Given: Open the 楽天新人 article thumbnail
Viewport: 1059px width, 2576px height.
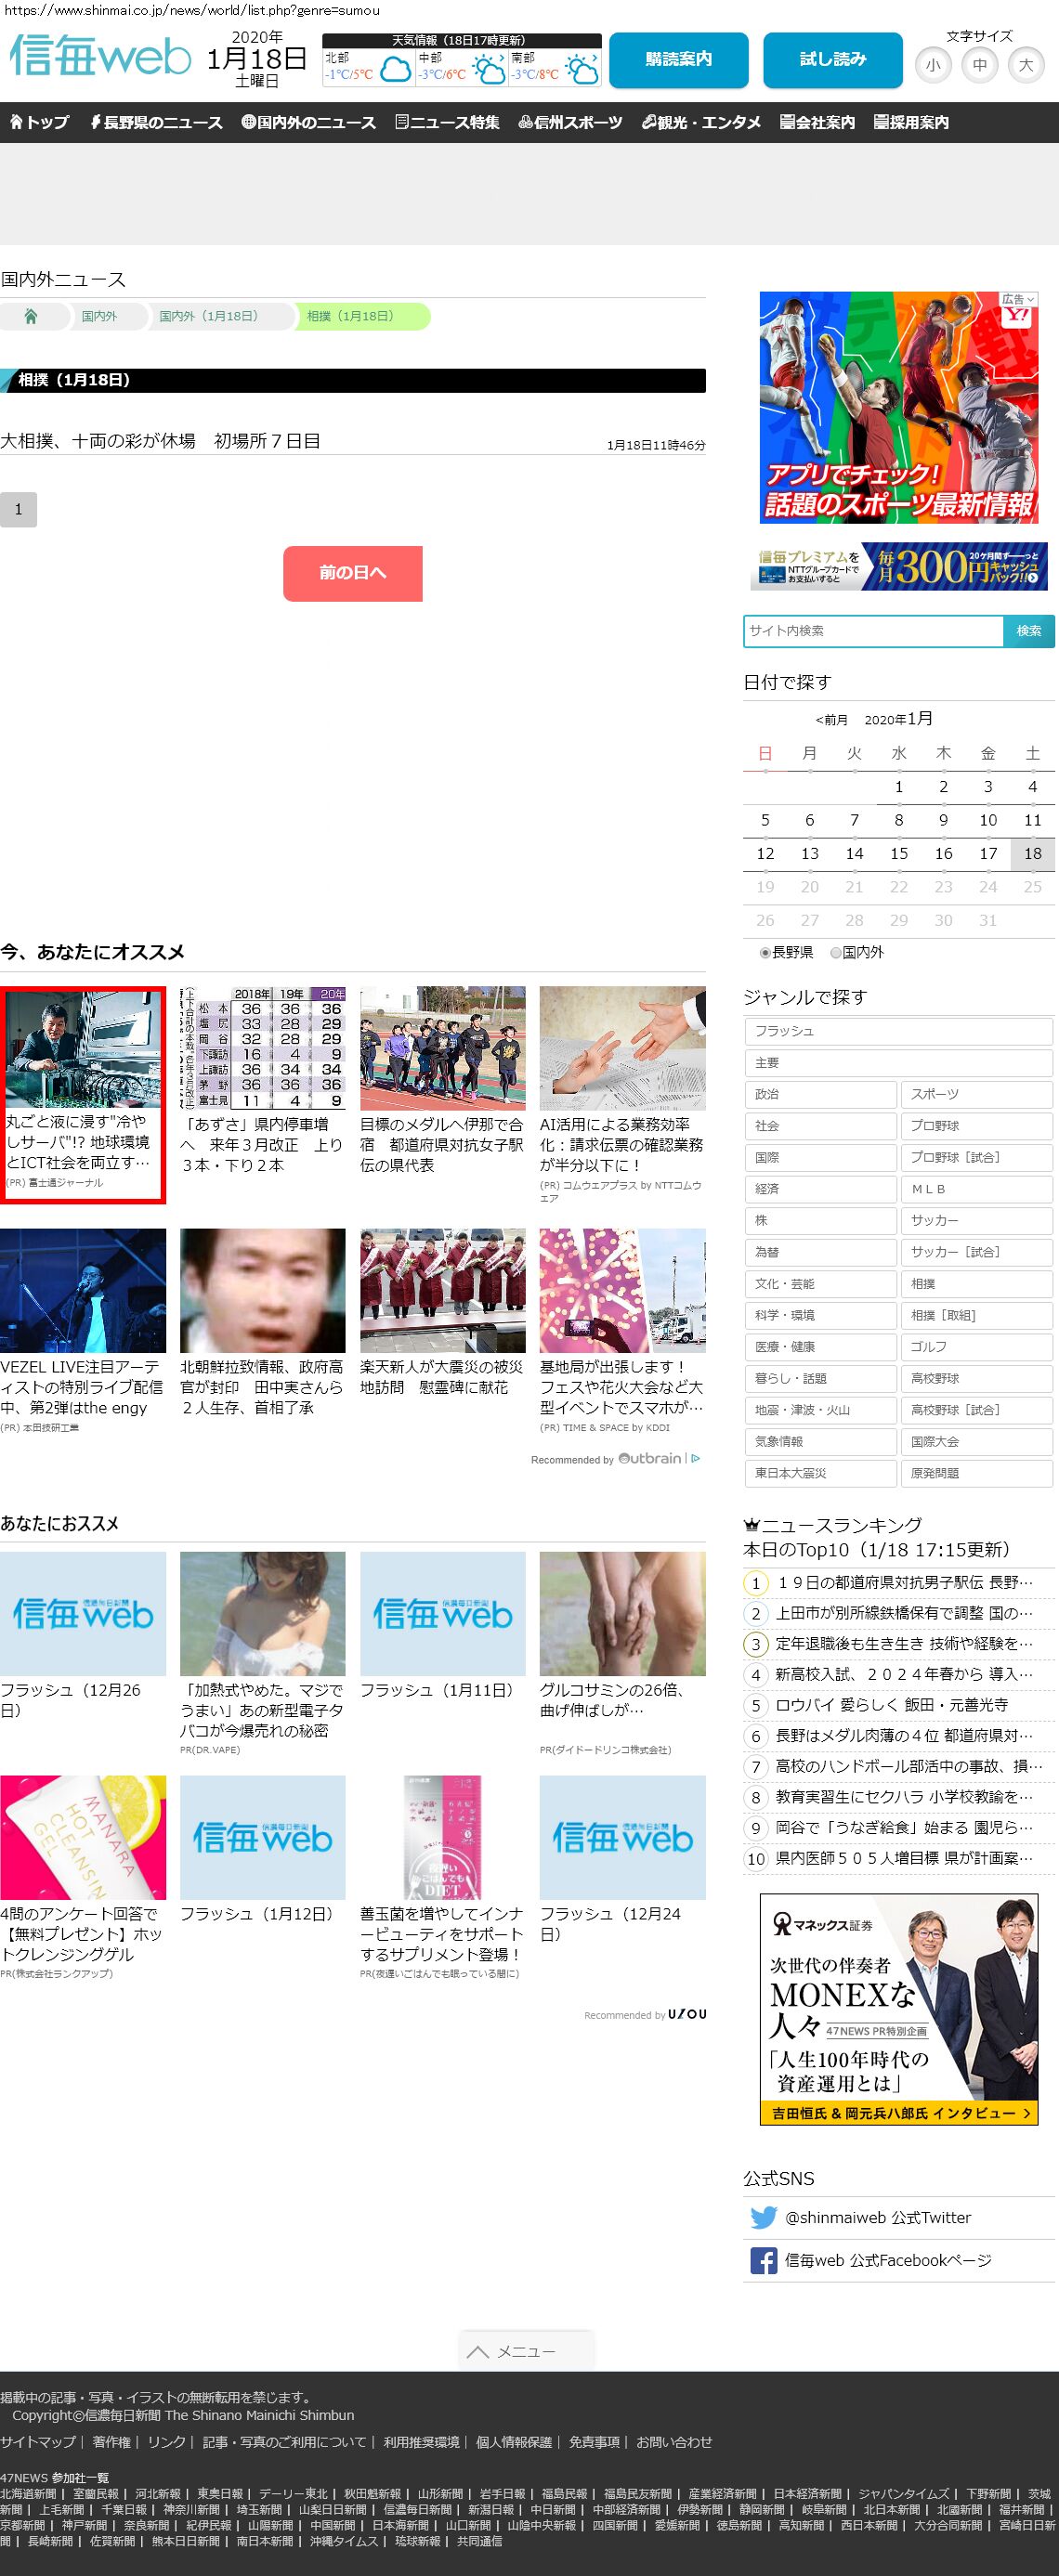Looking at the screenshot, I should pos(443,1290).
